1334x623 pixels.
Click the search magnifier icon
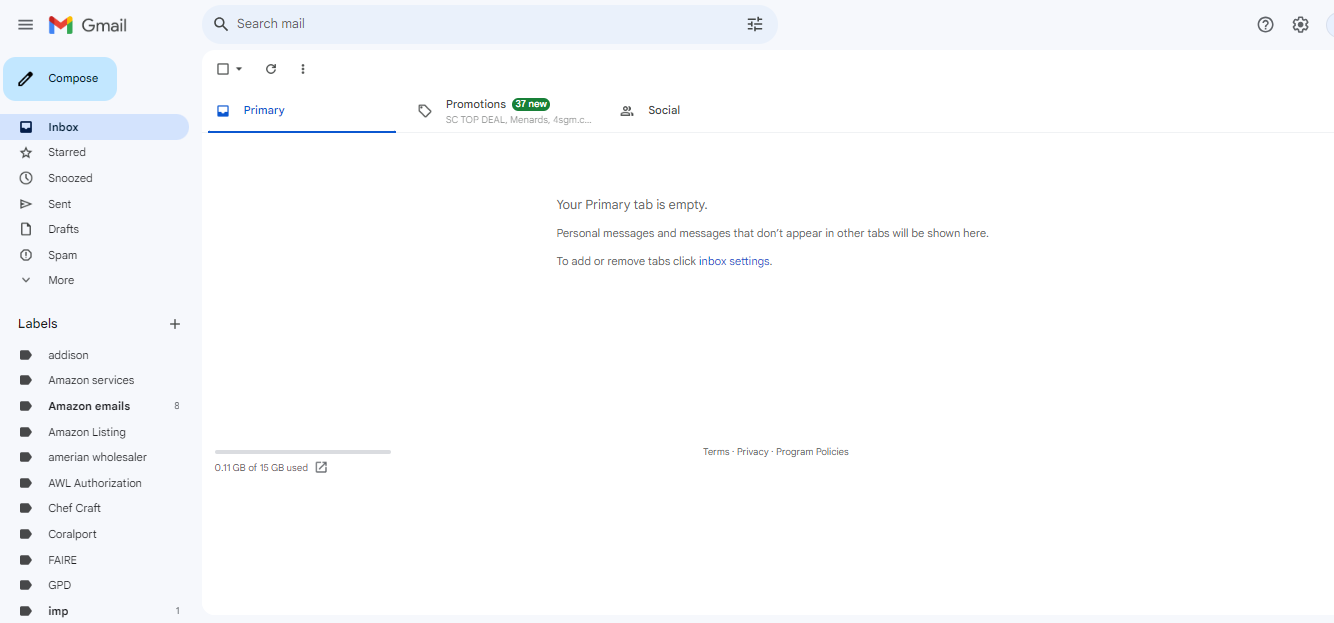point(221,24)
